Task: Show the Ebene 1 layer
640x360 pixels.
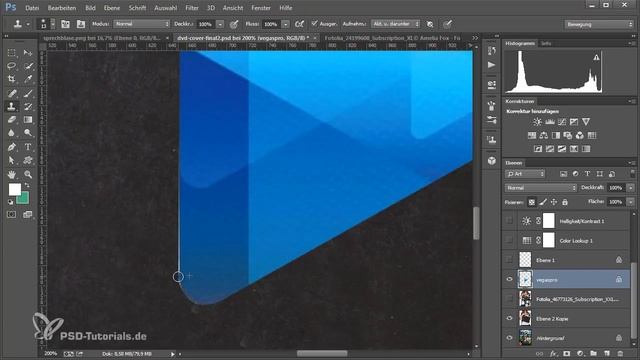Action: click(509, 260)
